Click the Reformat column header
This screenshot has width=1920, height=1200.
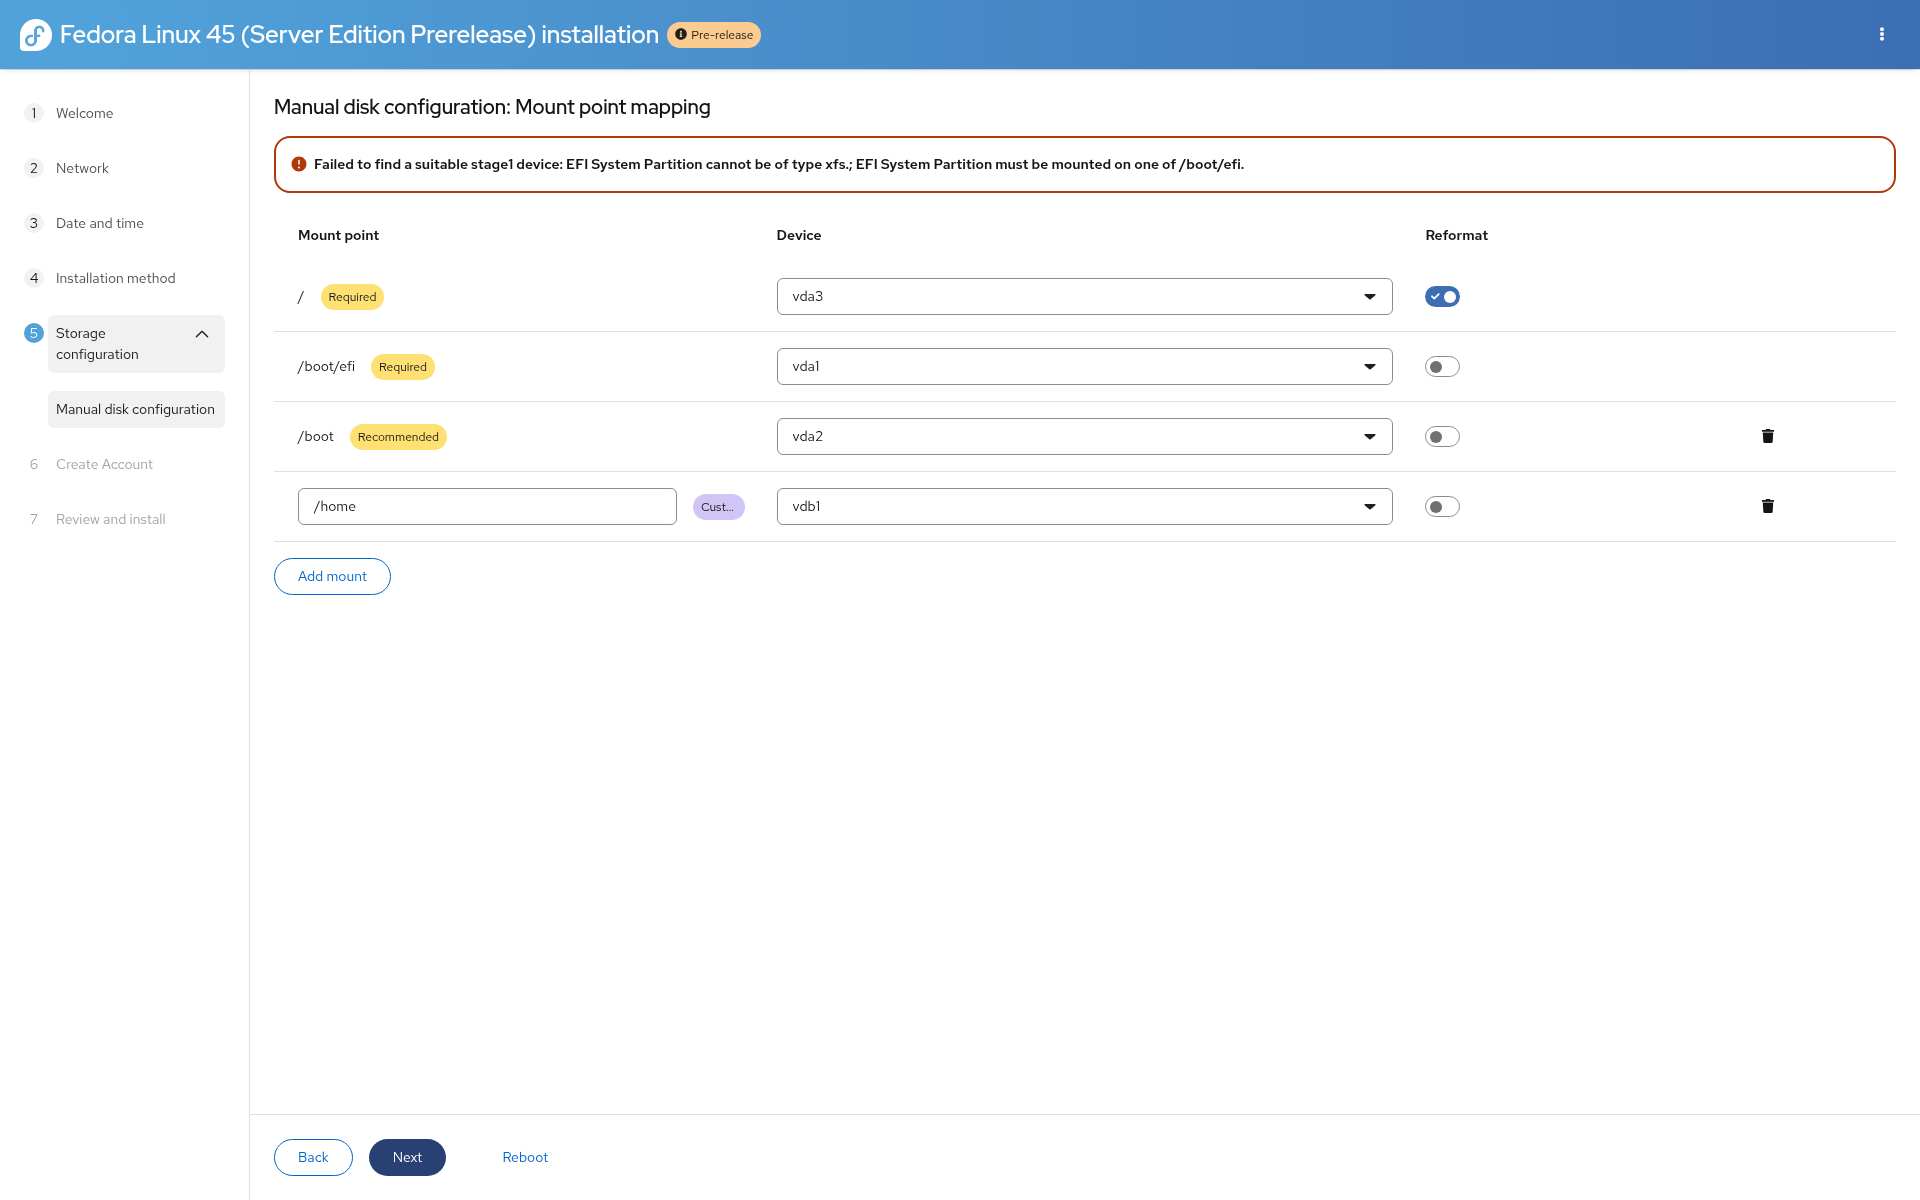click(x=1456, y=235)
